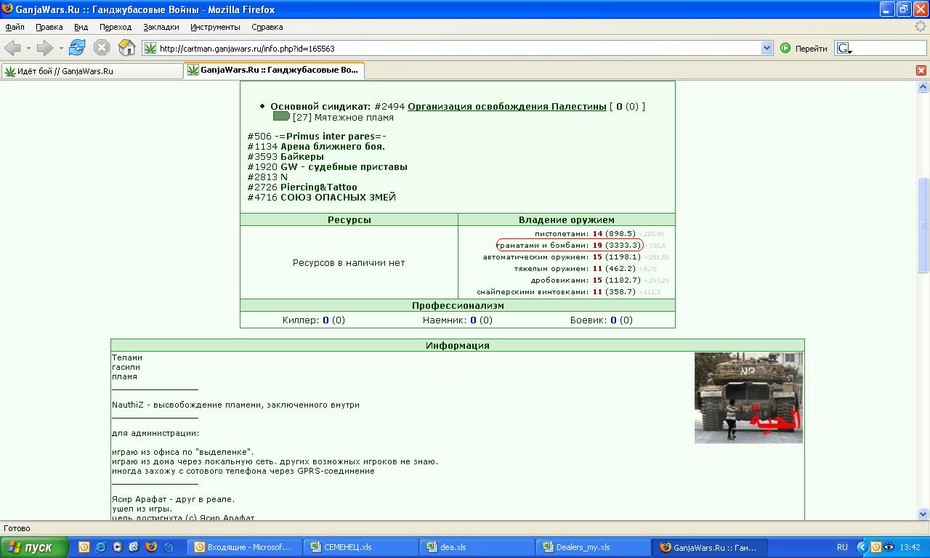Switch to the Идёт бой tab
Image resolution: width=930 pixels, height=558 pixels.
pyautogui.click(x=92, y=71)
